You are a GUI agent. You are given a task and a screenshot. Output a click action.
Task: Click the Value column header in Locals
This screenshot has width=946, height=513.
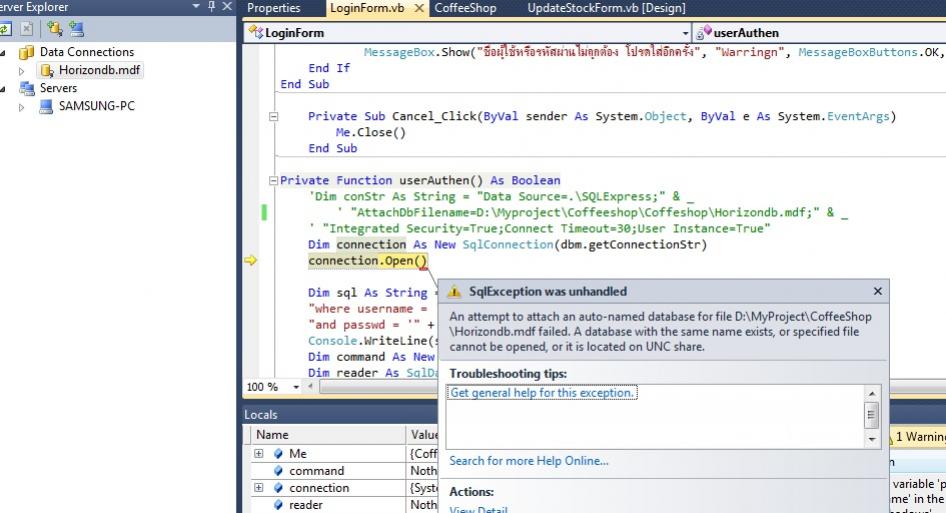(x=424, y=435)
